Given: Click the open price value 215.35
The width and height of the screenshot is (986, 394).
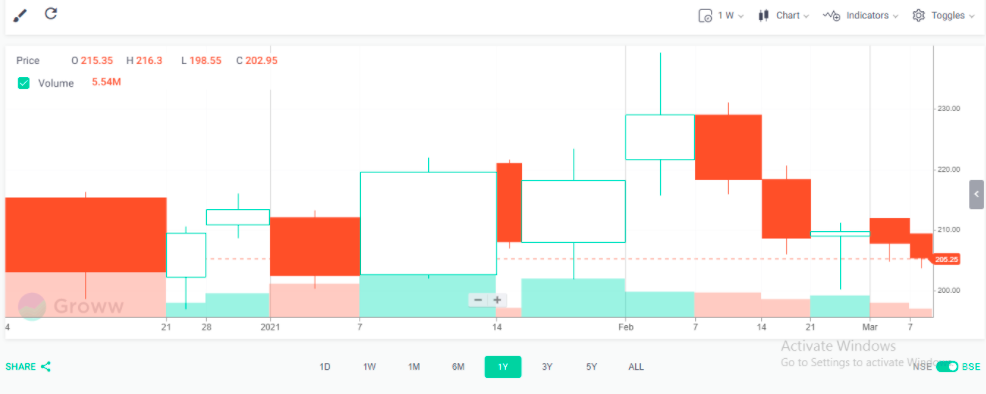Looking at the screenshot, I should coord(96,61).
